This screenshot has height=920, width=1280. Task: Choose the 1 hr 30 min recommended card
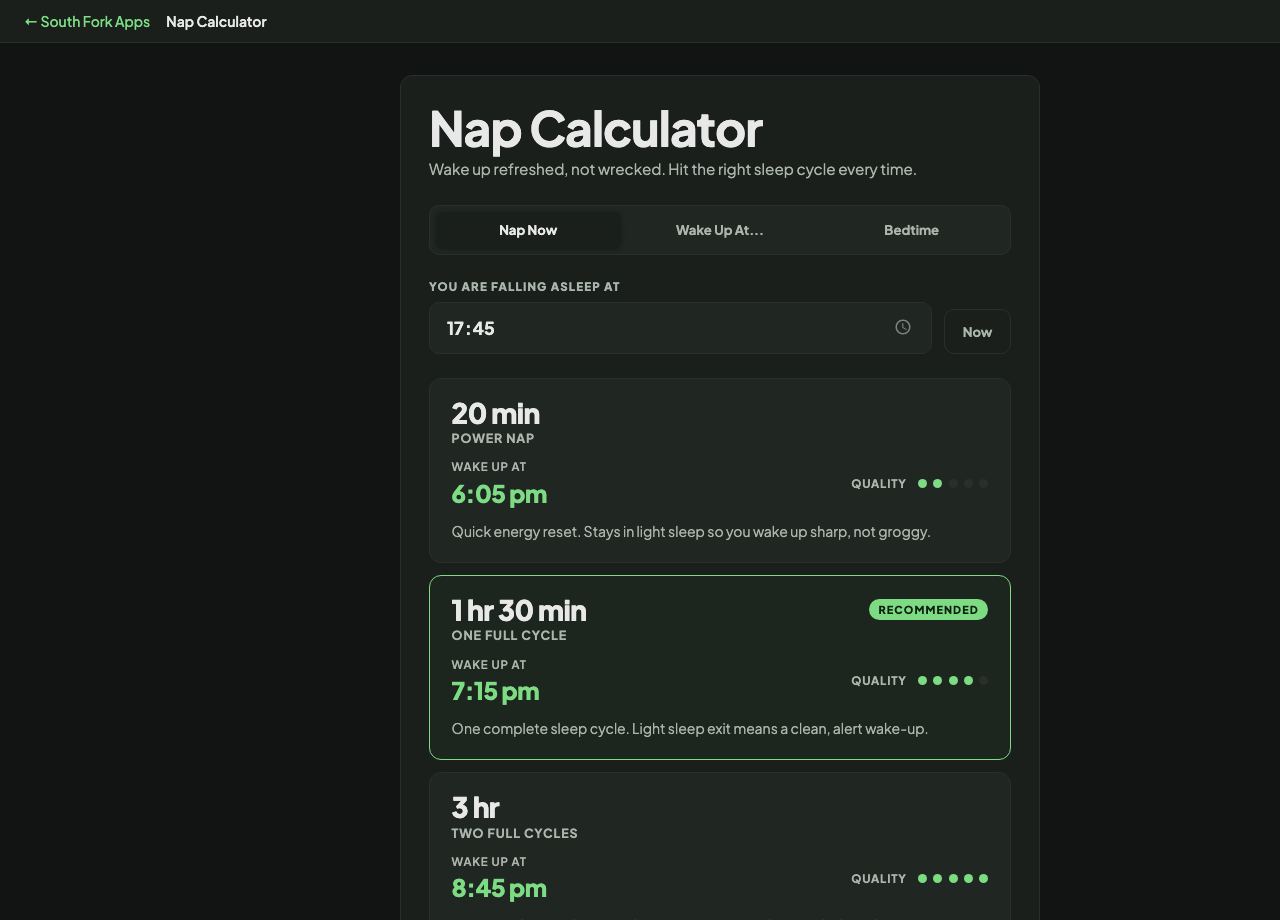pos(720,667)
